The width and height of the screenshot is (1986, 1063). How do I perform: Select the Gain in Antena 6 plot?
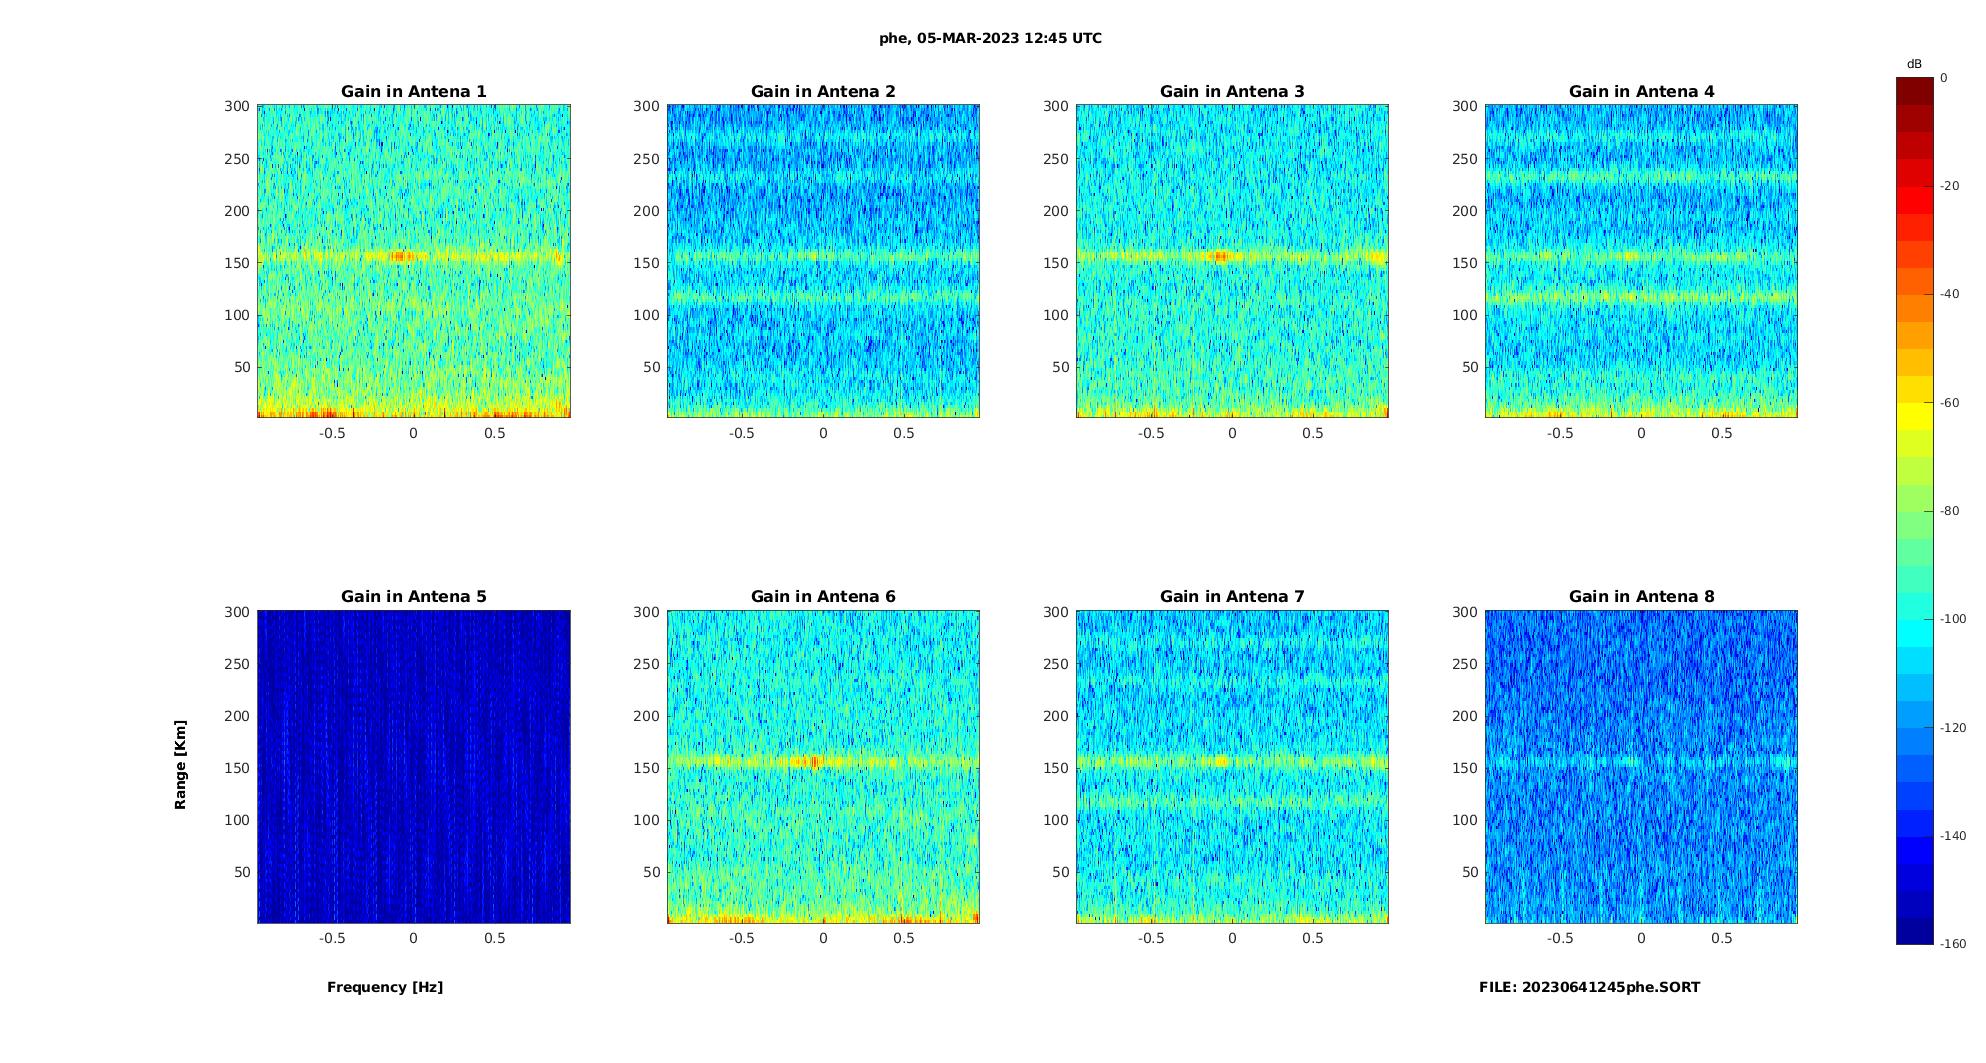tap(823, 767)
